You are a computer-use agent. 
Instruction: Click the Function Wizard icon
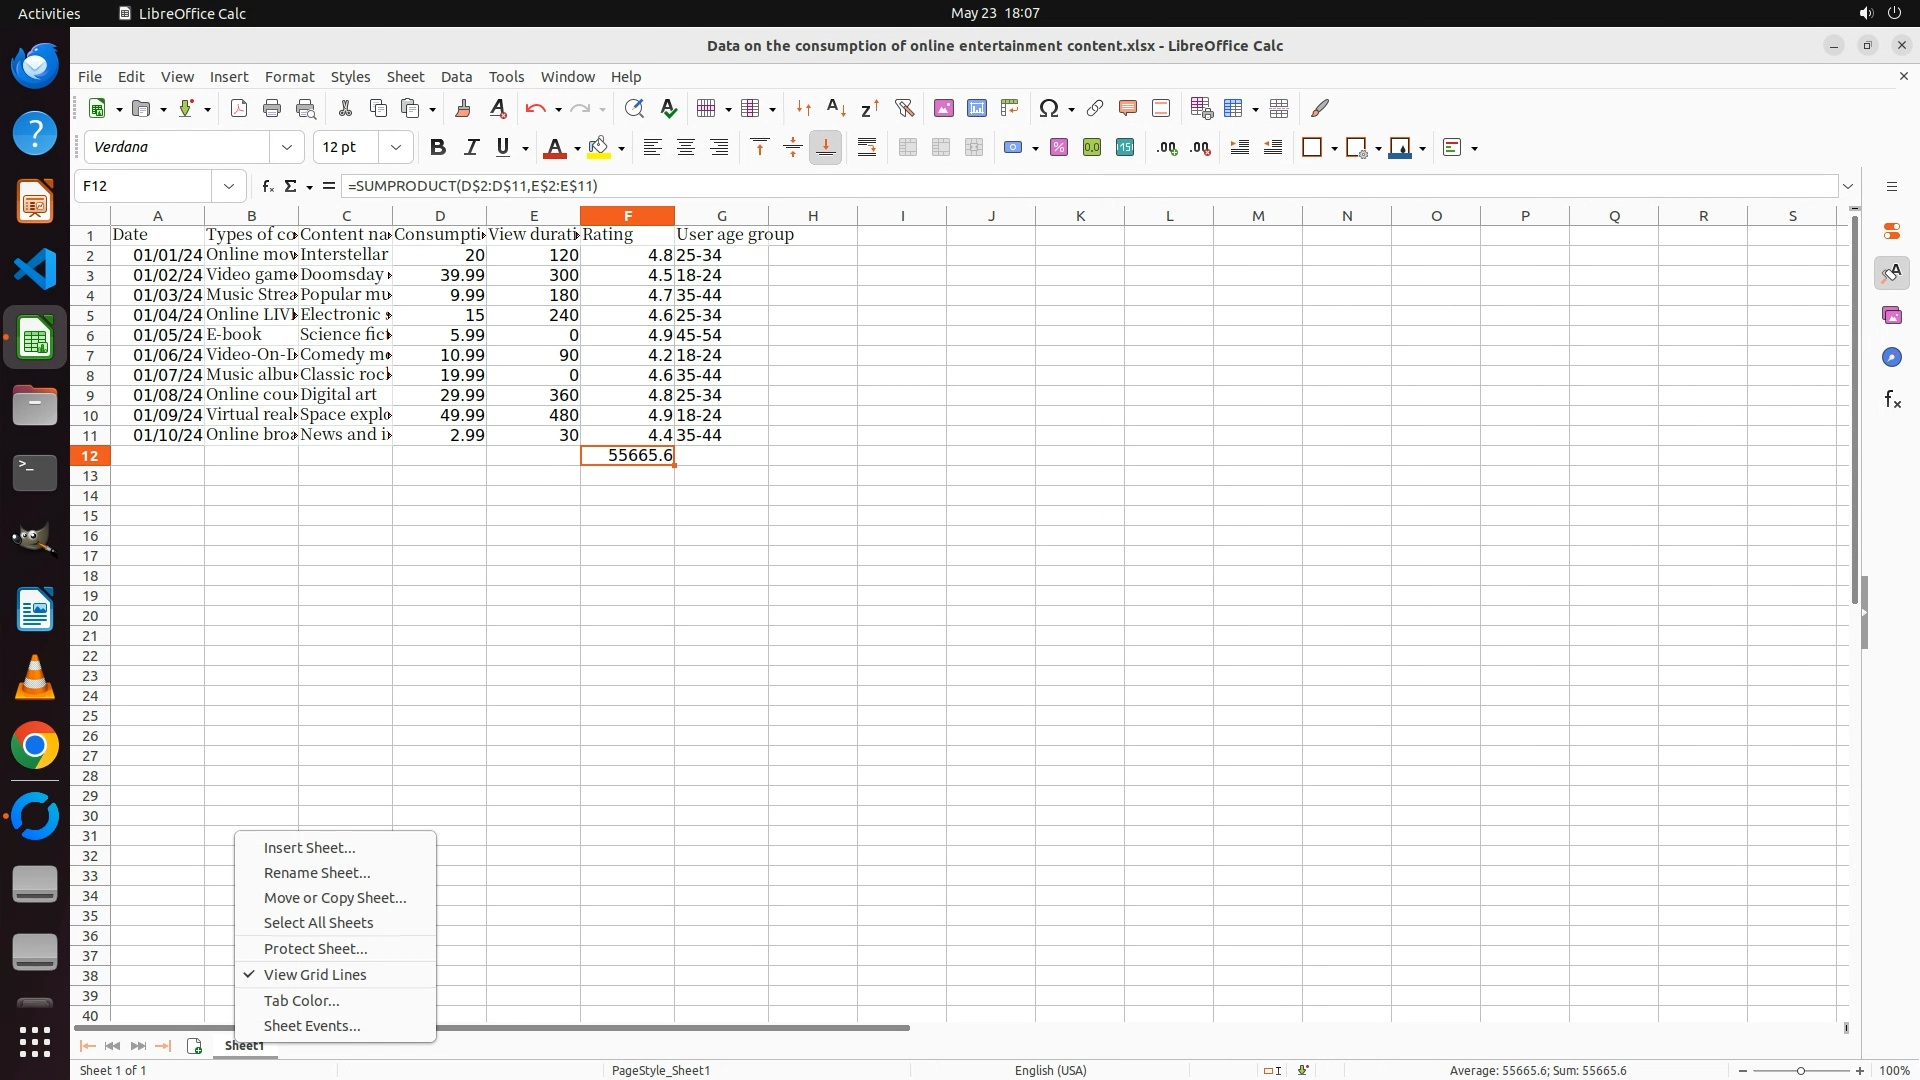click(x=267, y=186)
